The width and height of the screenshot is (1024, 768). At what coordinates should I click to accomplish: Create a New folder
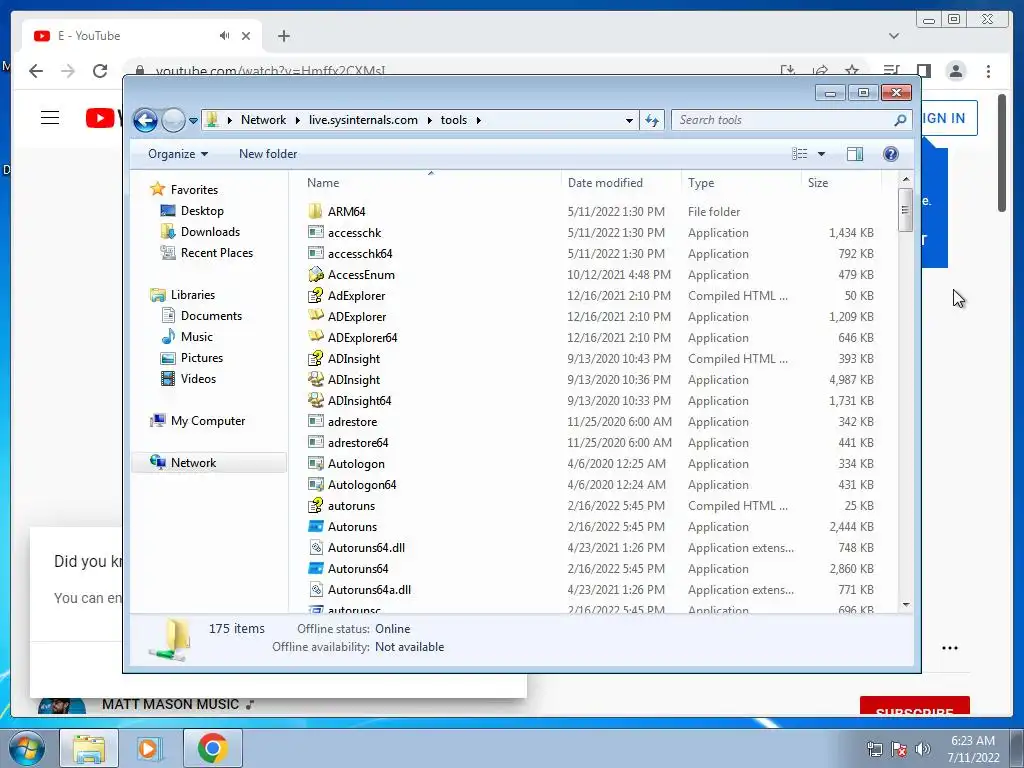268,154
